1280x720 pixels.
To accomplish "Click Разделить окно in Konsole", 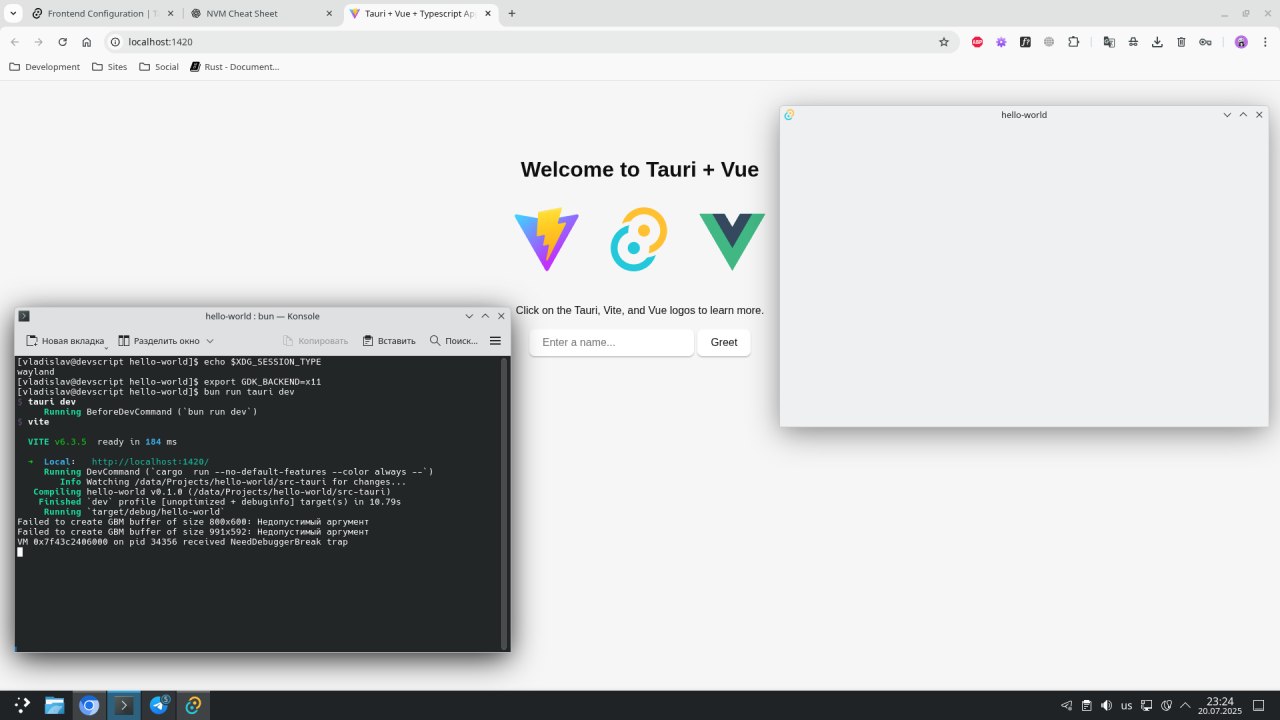I will click(159, 341).
